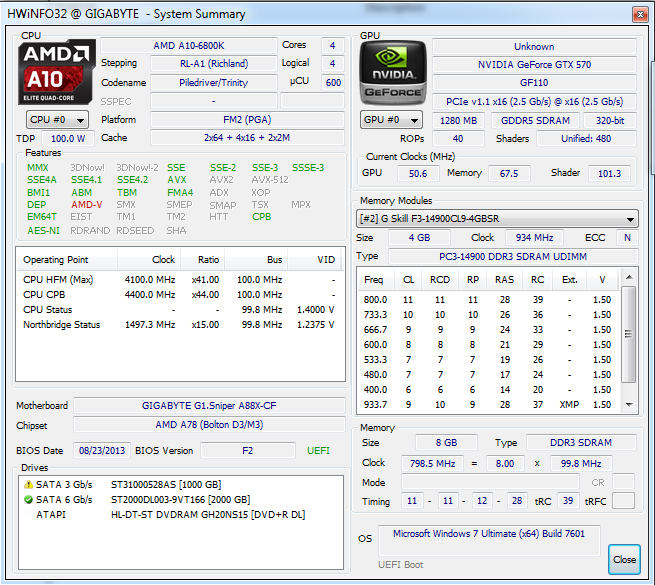Click the FM2 (PGA) platform field
The height and width of the screenshot is (585, 655).
pyautogui.click(x=247, y=120)
